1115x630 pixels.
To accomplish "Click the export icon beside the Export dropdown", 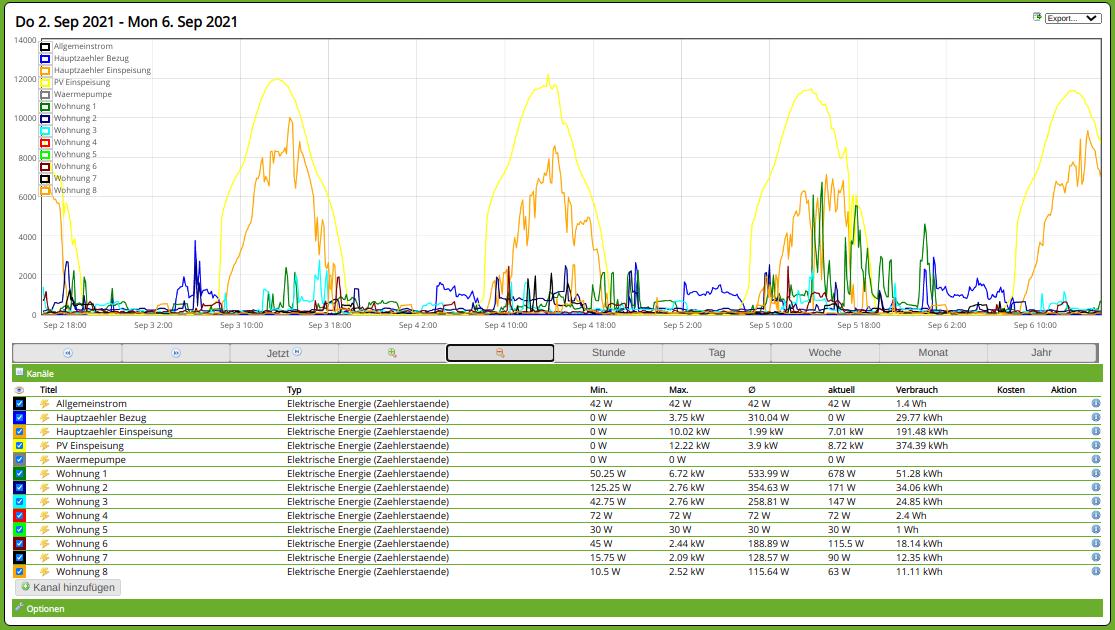I will 1037,17.
